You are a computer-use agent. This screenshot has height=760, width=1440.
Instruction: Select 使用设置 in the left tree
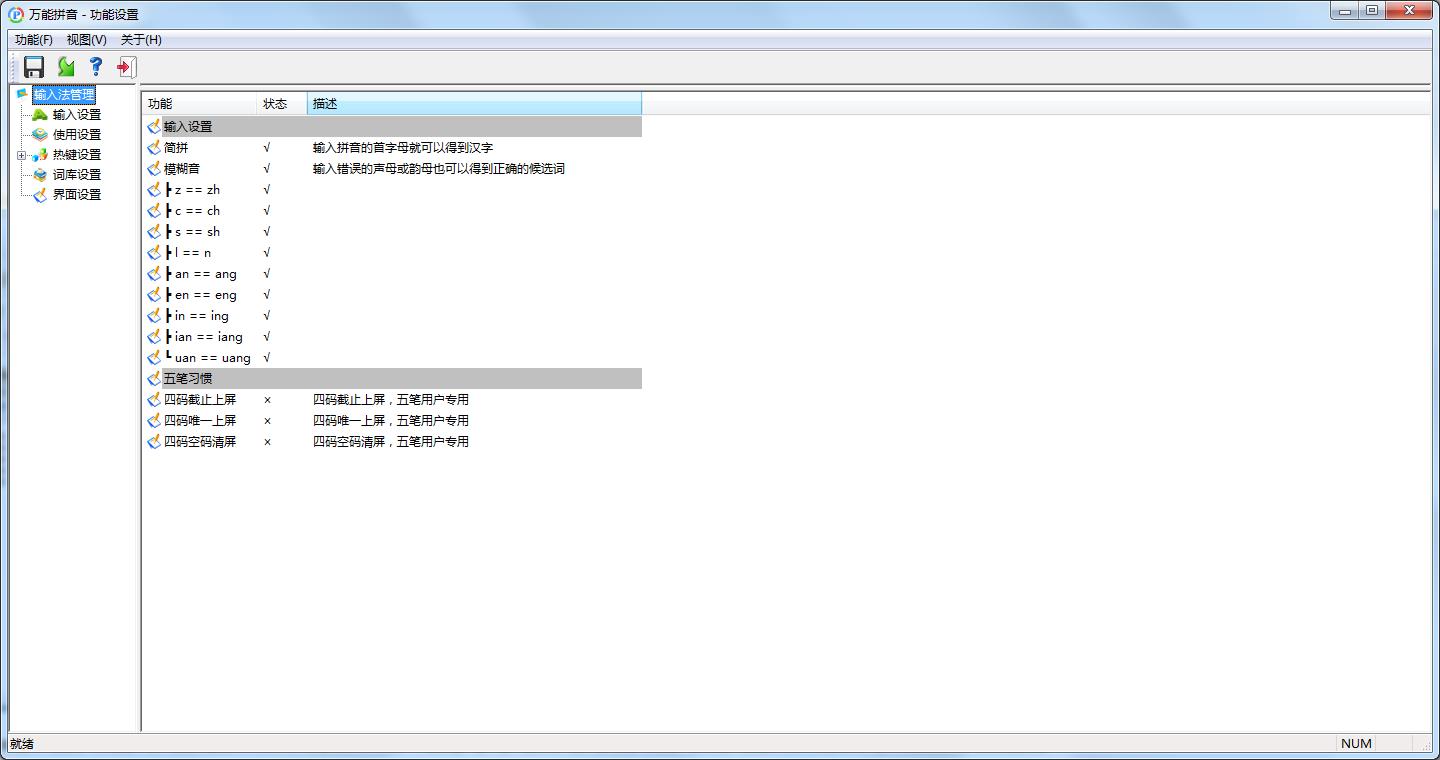[77, 135]
